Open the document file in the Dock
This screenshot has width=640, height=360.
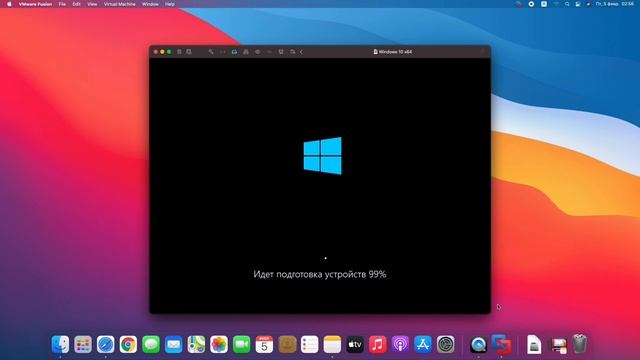[x=534, y=344]
